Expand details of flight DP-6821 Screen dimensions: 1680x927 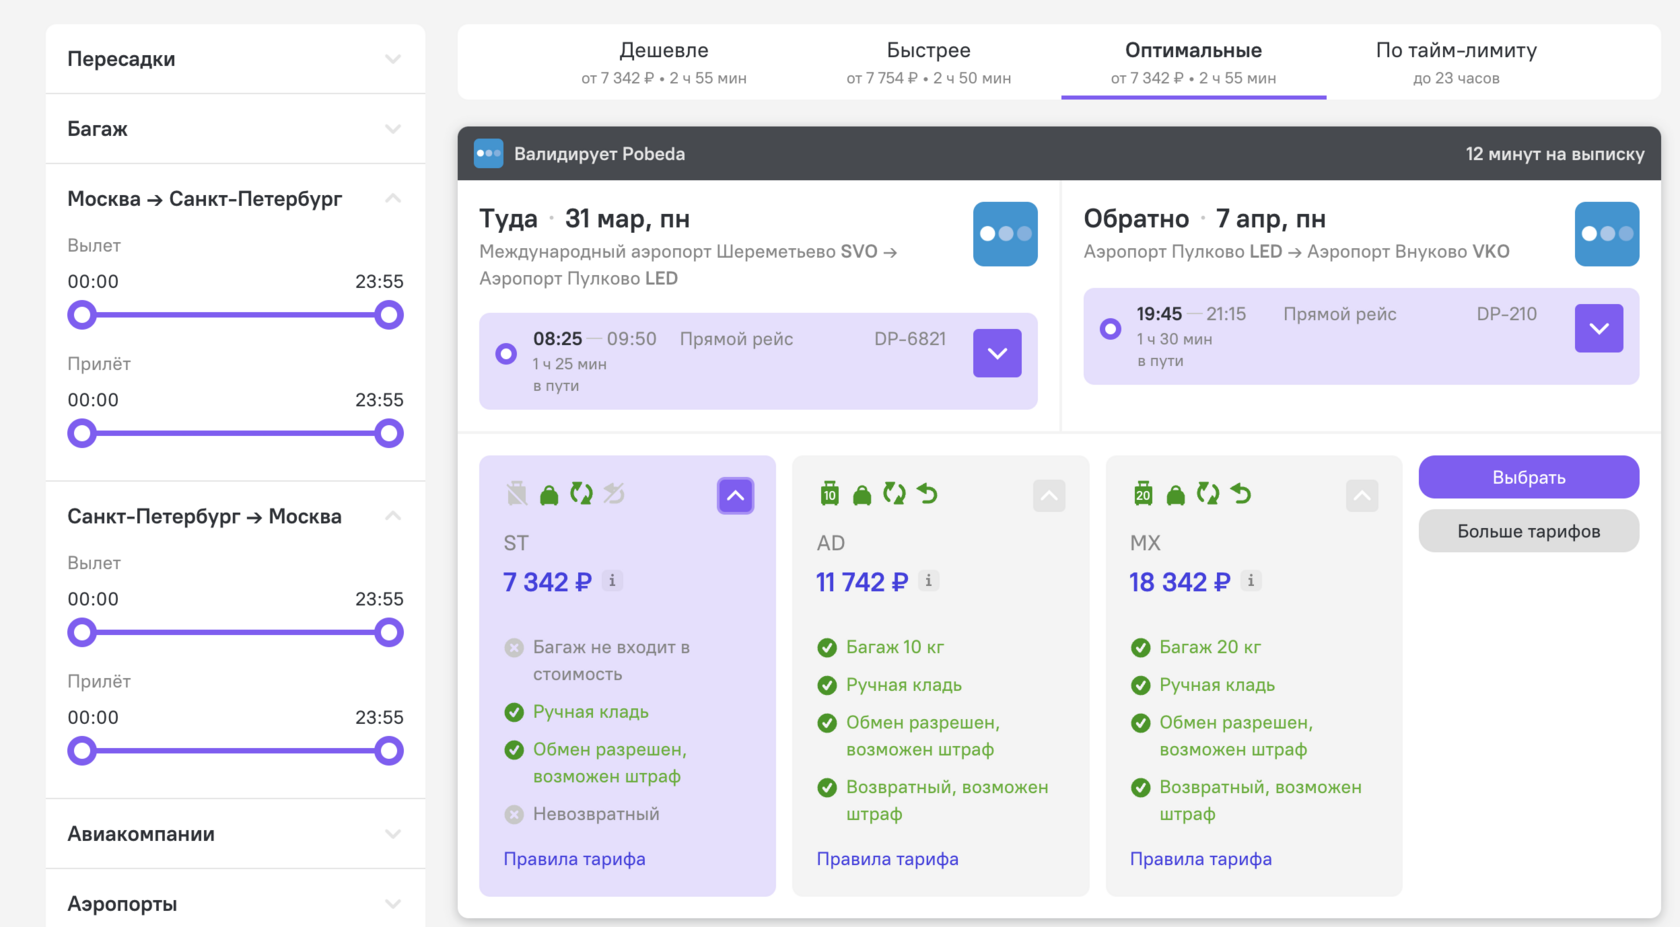point(997,353)
